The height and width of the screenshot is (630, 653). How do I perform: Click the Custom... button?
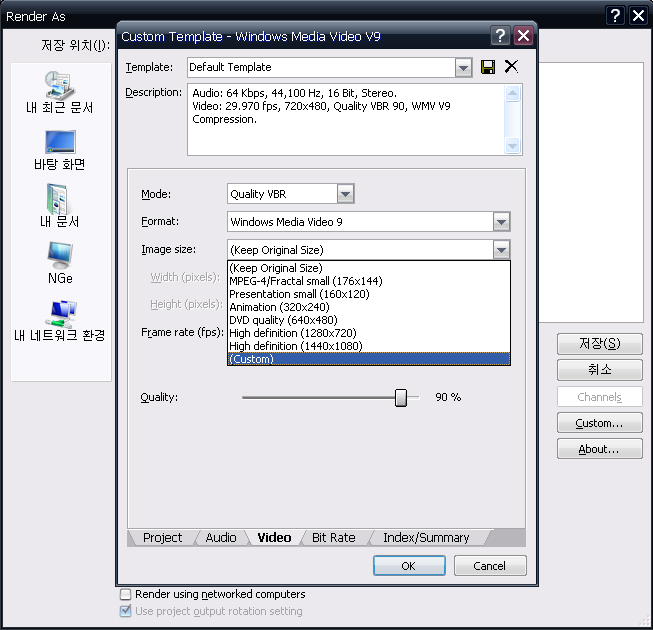pyautogui.click(x=600, y=423)
